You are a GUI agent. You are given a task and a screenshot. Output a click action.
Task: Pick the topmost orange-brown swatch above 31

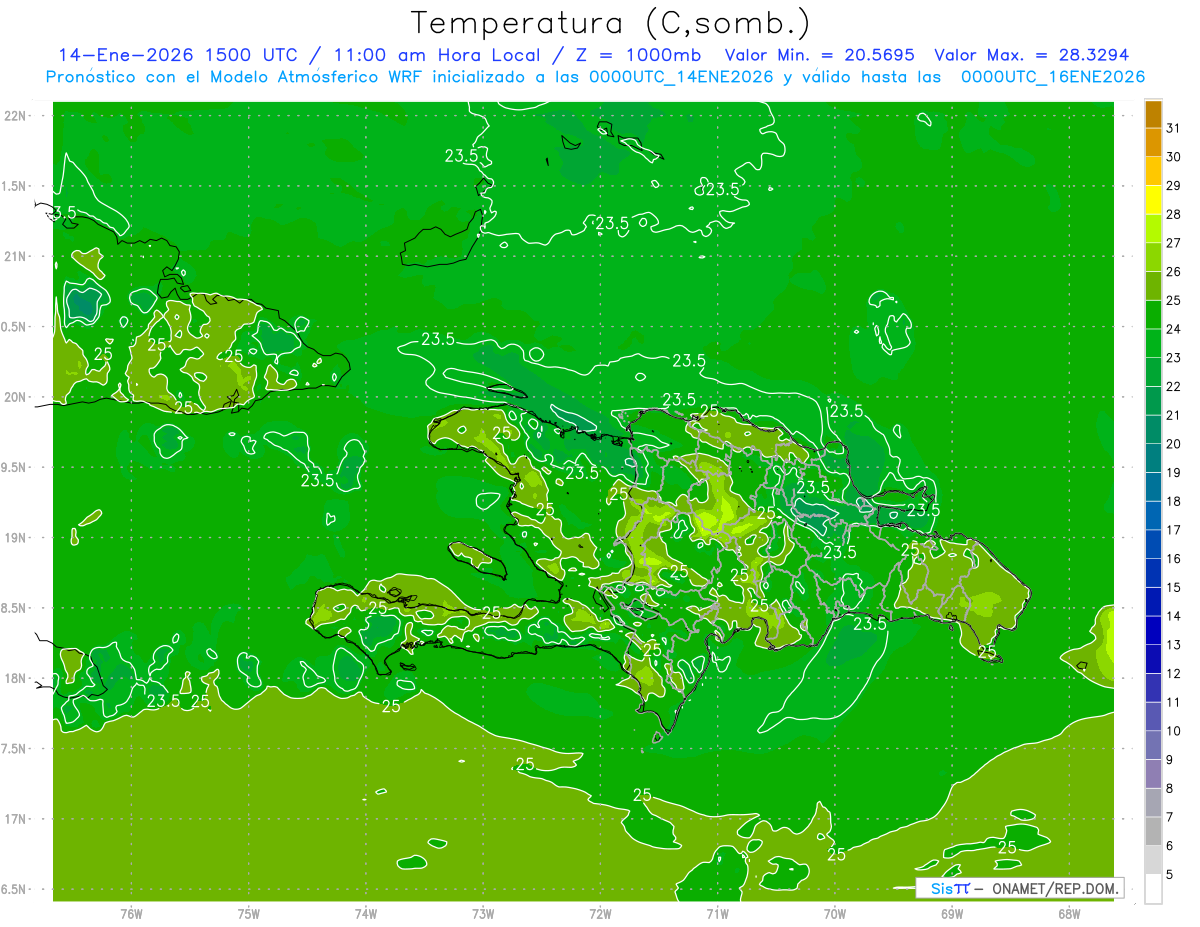click(x=1153, y=114)
